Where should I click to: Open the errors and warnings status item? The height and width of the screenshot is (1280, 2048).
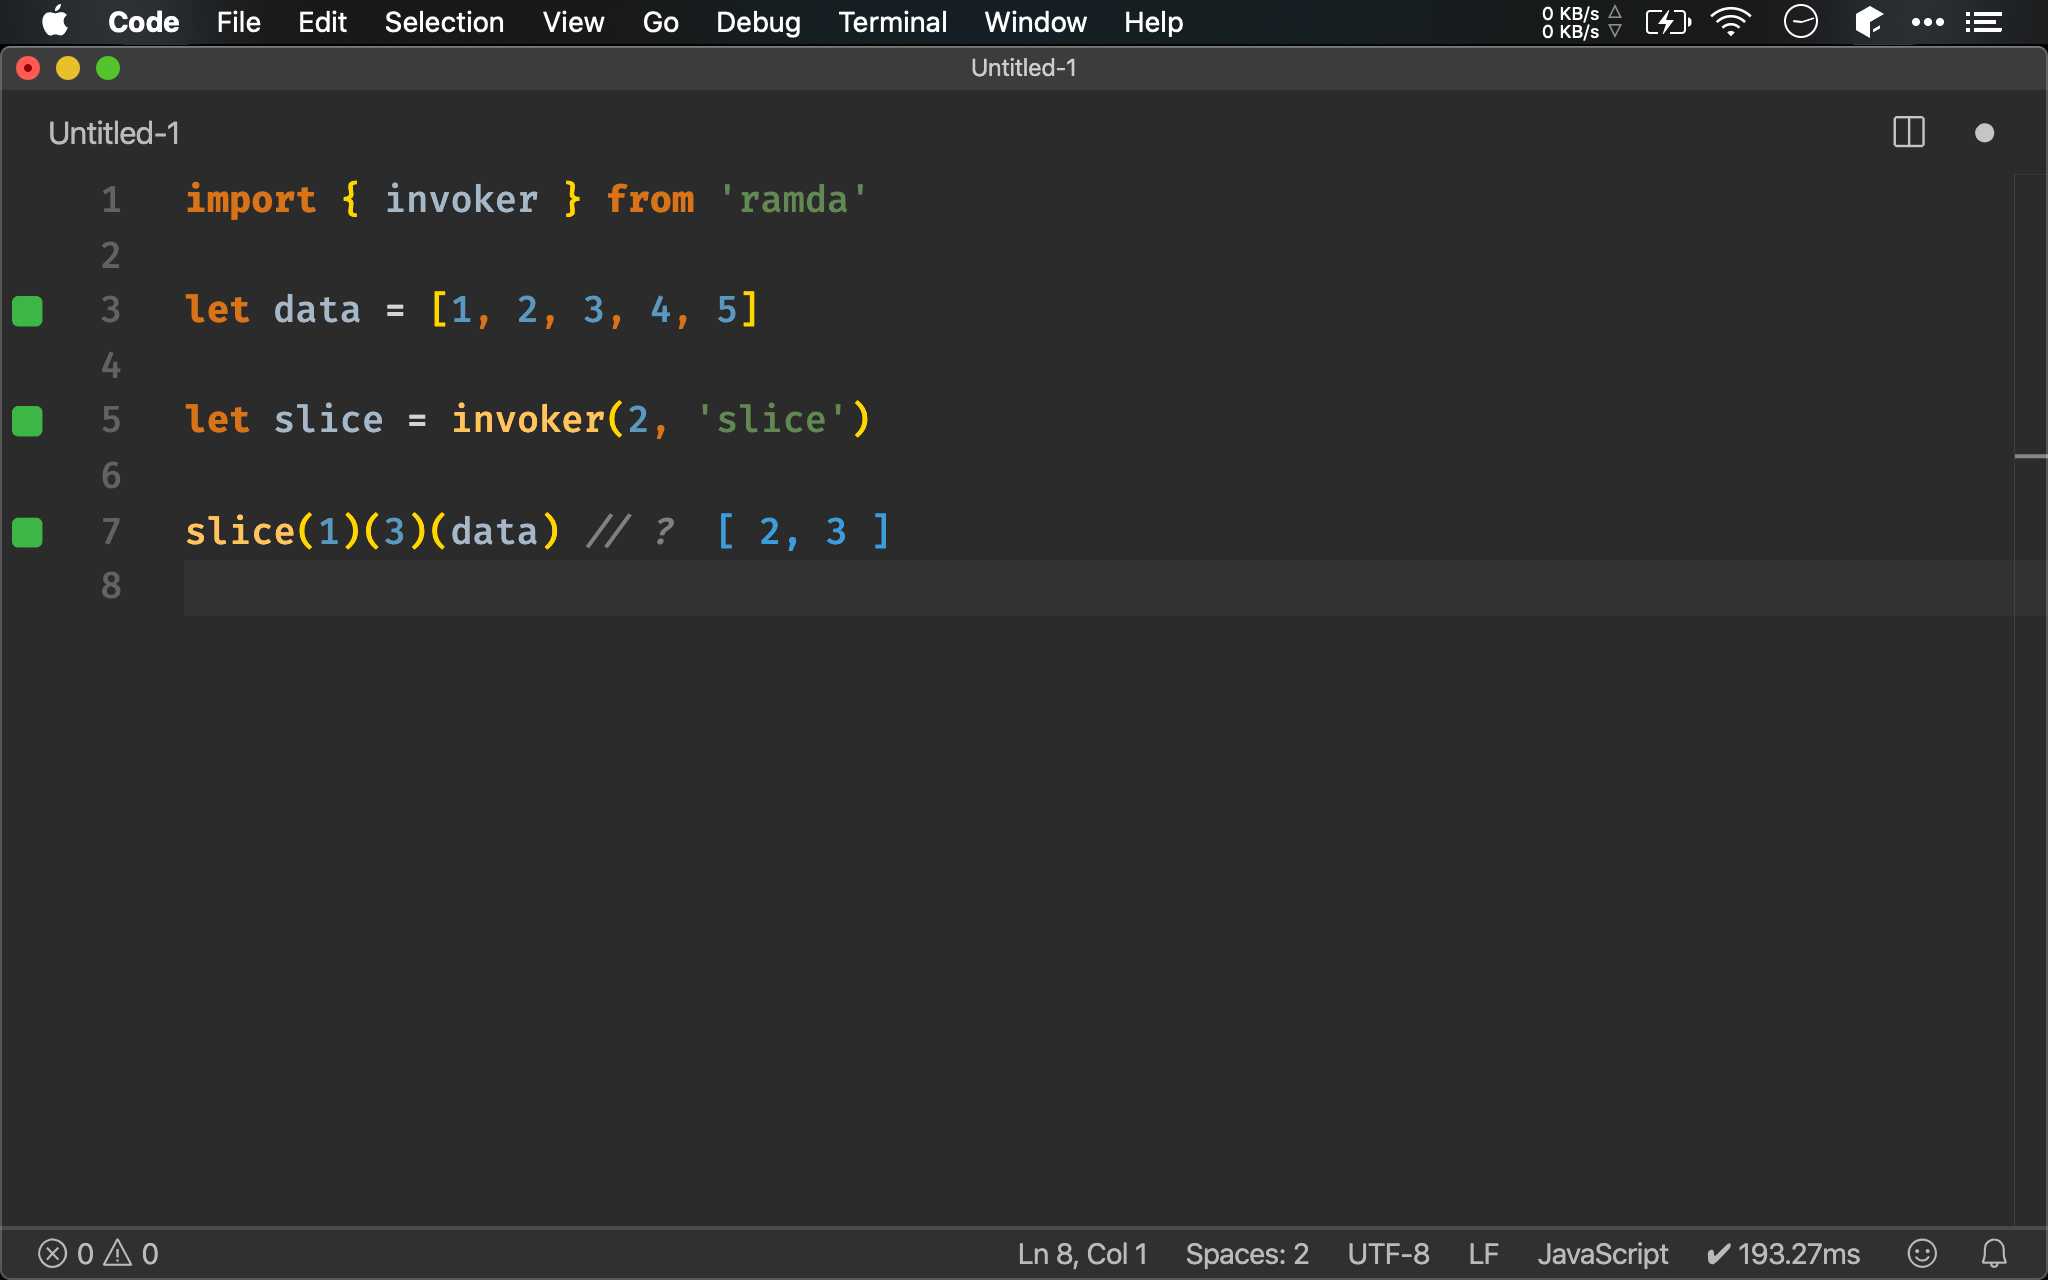(x=98, y=1254)
